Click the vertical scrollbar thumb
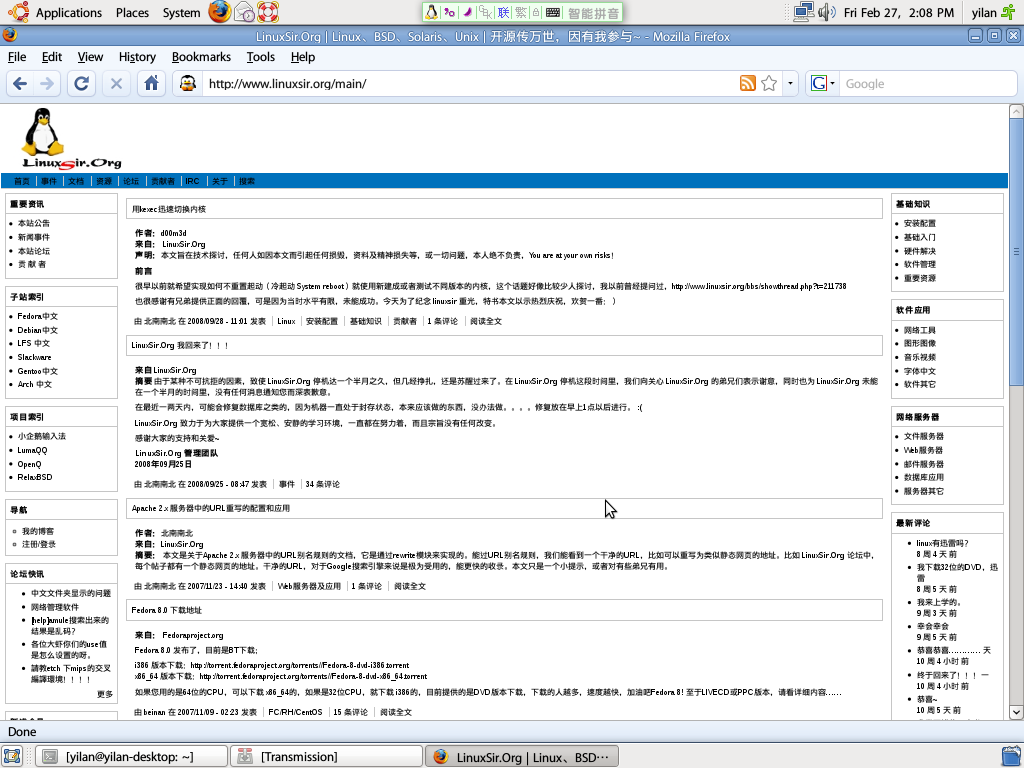The height and width of the screenshot is (768, 1024). [x=1016, y=251]
